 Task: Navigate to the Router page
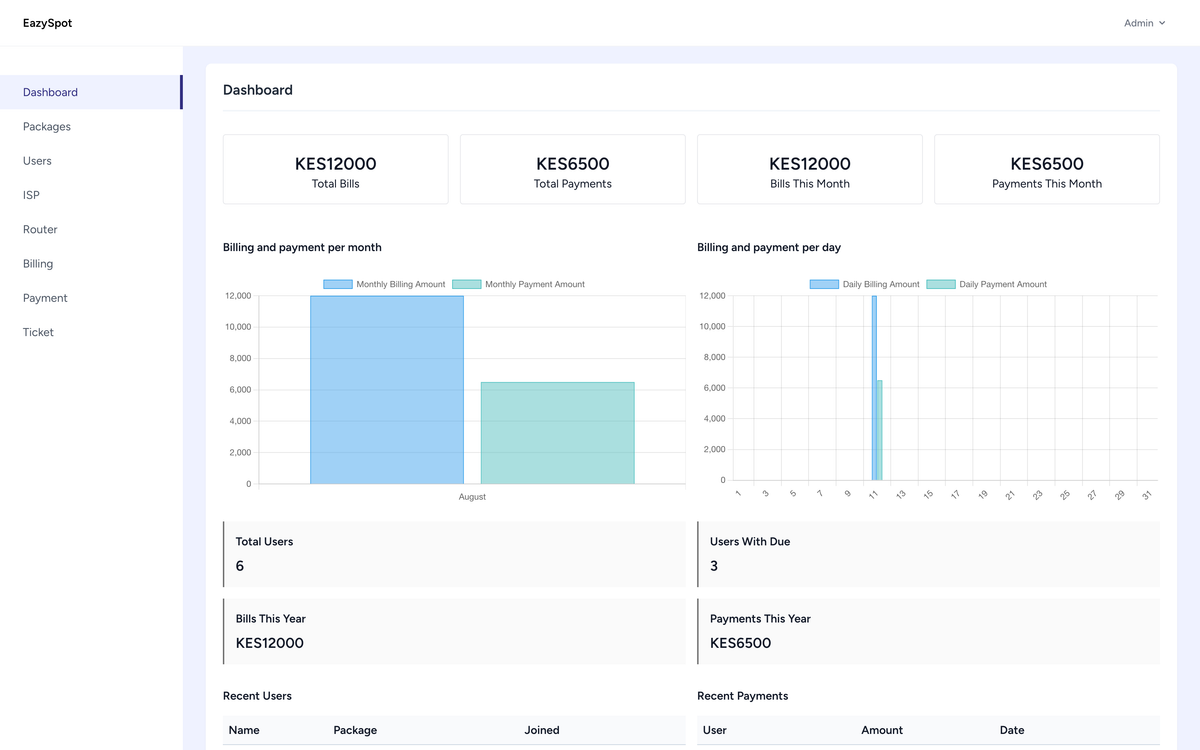tap(40, 230)
